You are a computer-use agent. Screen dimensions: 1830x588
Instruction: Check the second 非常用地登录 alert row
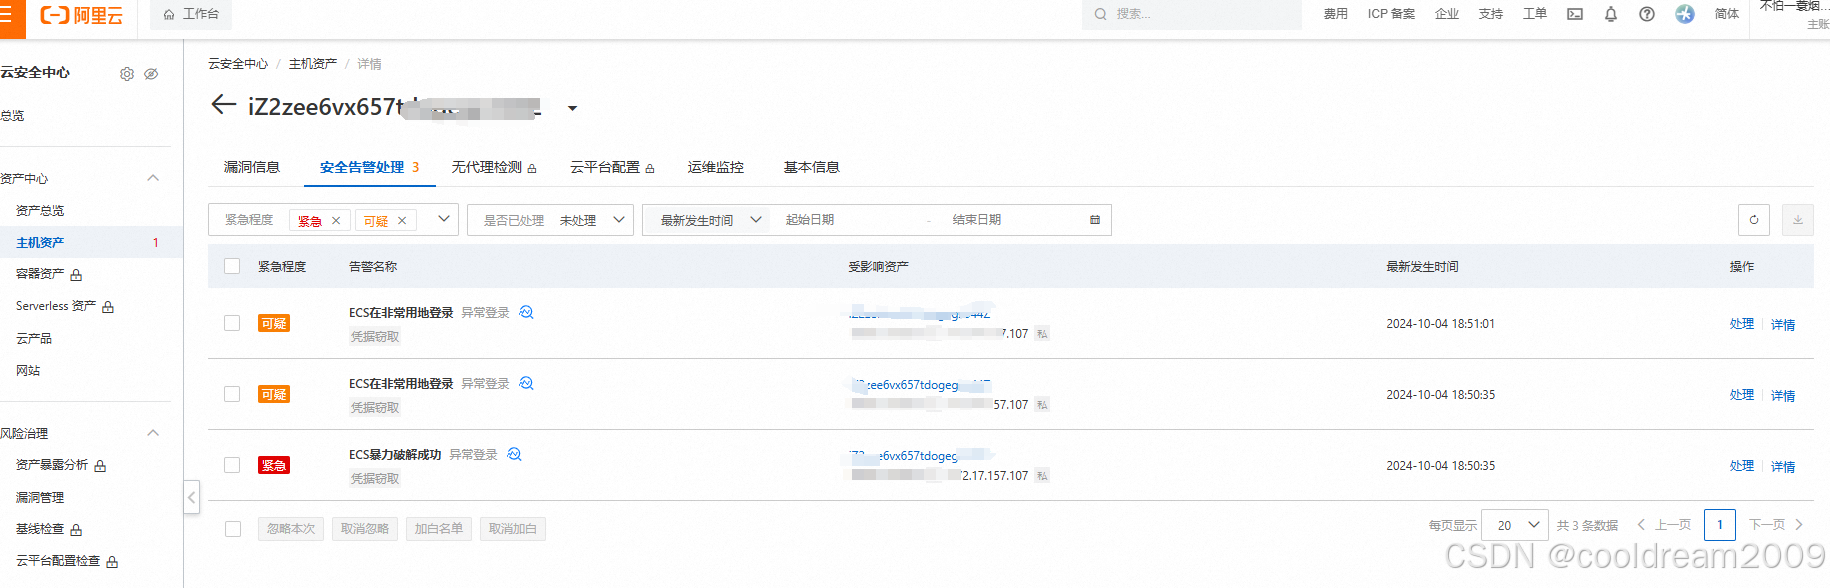(232, 394)
